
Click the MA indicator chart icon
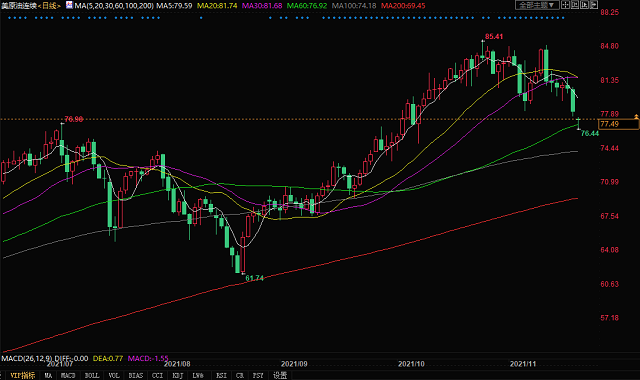[x=69, y=5]
